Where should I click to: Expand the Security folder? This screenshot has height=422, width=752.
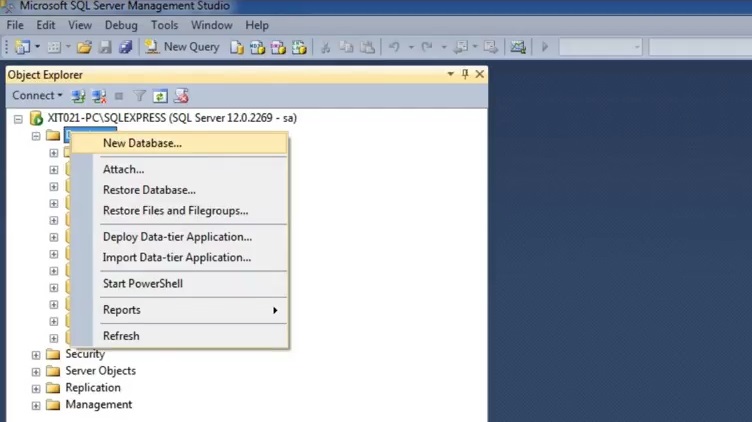coord(36,355)
